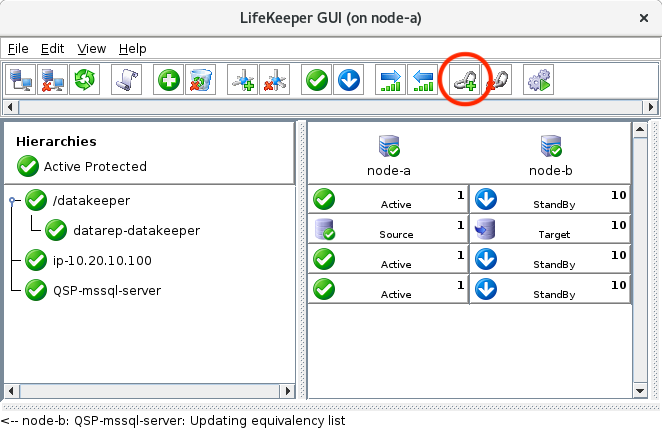Click the Out of Service blue arrow toolbar icon

click(x=349, y=79)
